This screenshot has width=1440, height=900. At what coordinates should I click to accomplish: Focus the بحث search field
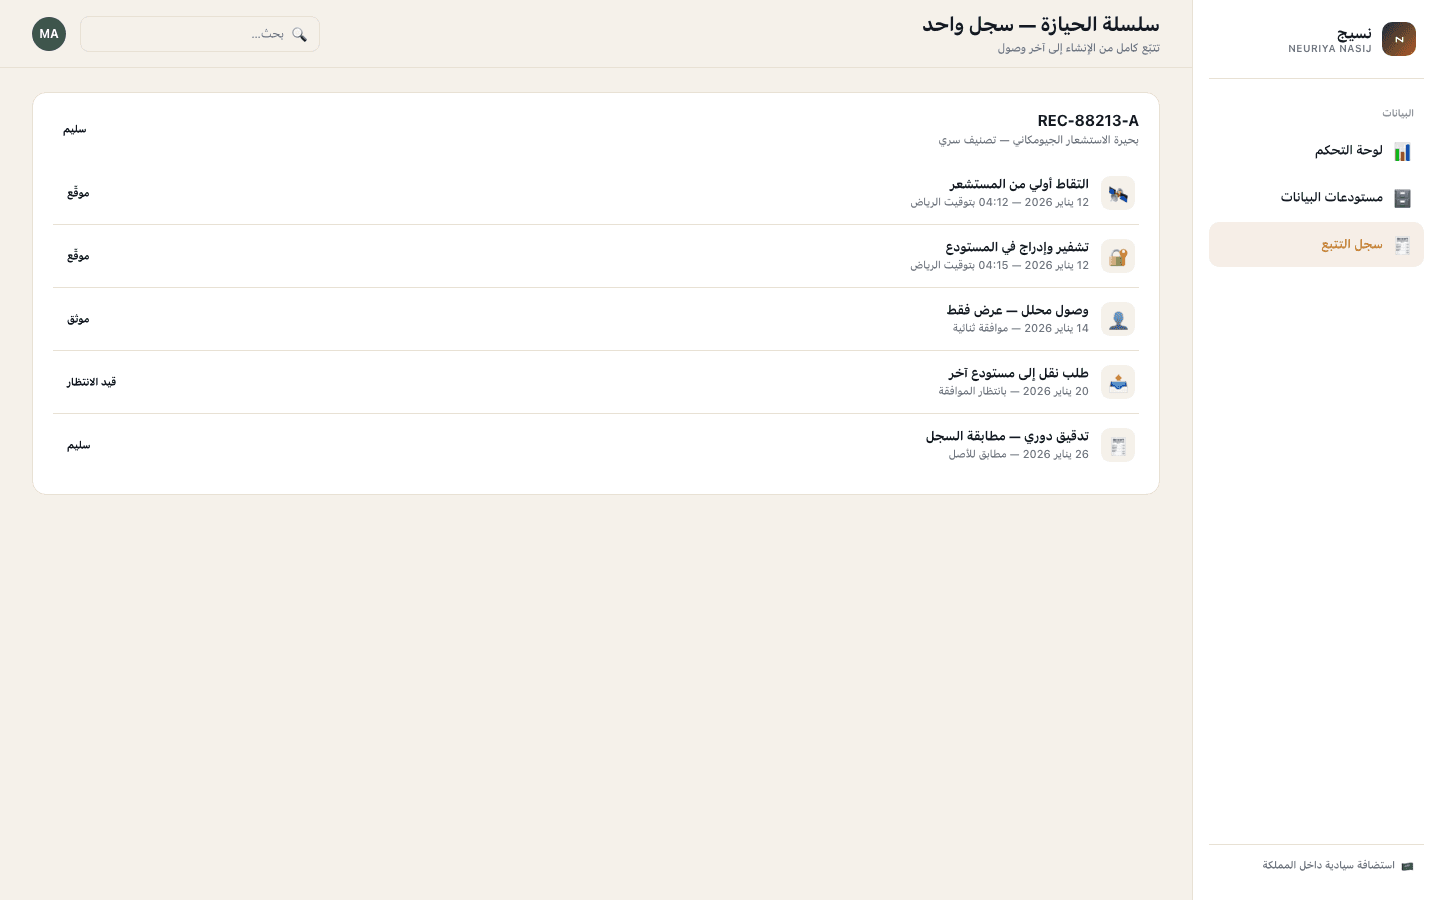pos(200,34)
